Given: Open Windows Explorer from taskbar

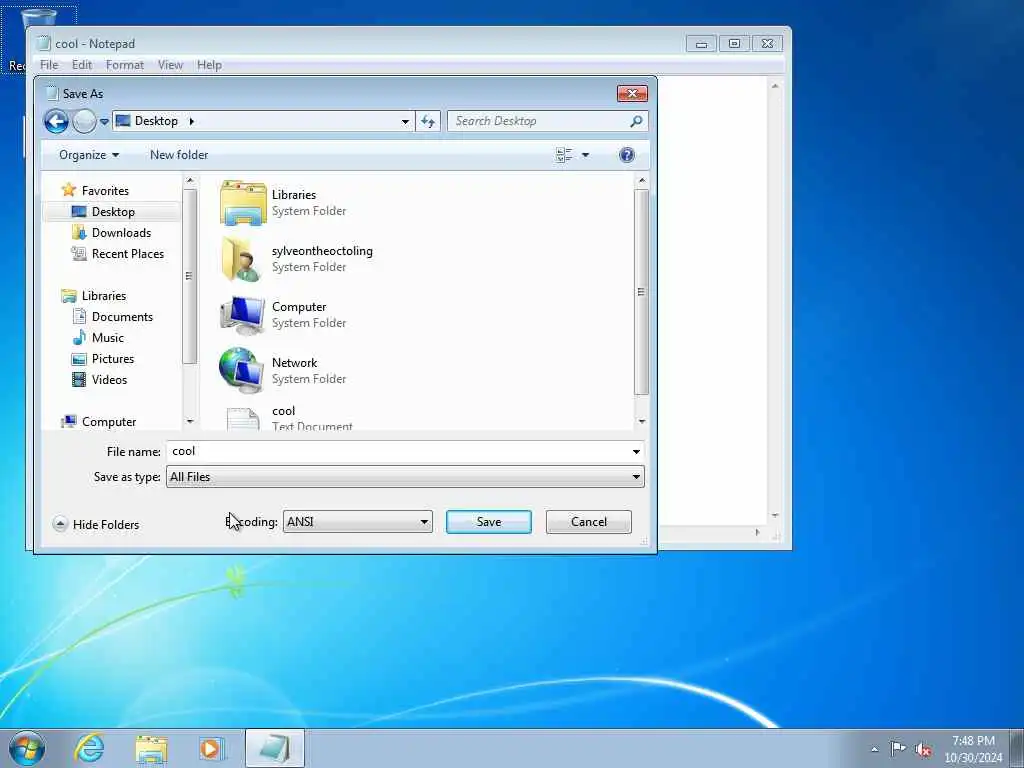Looking at the screenshot, I should point(152,748).
